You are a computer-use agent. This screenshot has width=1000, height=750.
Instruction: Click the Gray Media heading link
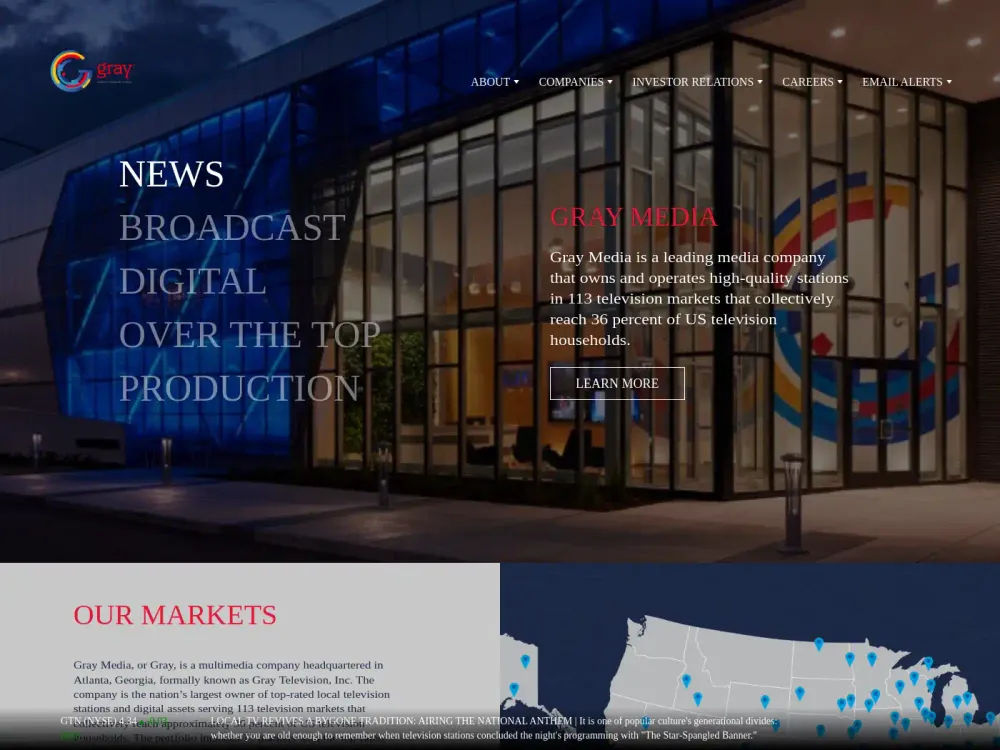click(x=633, y=217)
